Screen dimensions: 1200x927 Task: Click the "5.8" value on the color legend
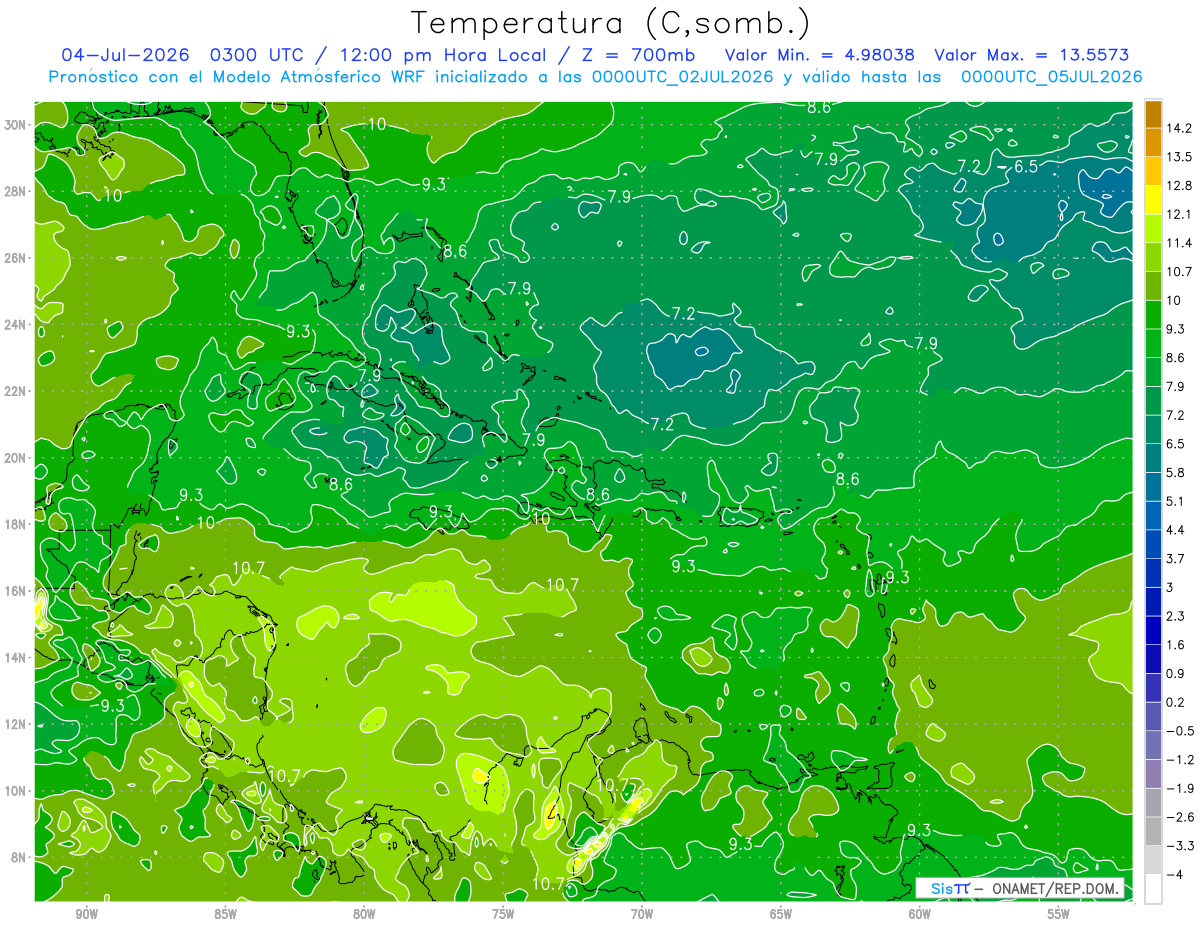point(1176,472)
